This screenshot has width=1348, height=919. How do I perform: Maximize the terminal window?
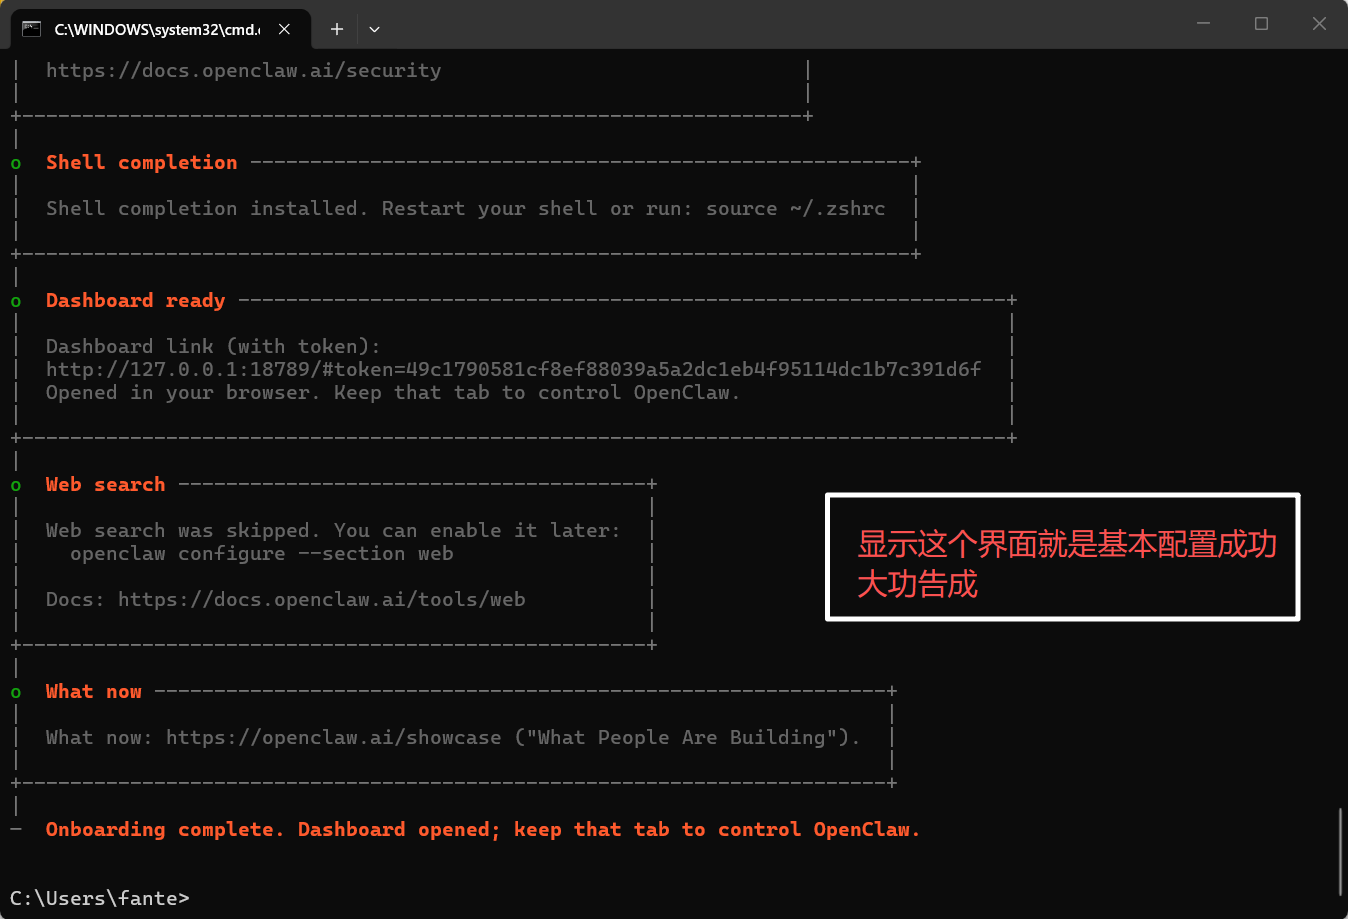click(x=1261, y=24)
